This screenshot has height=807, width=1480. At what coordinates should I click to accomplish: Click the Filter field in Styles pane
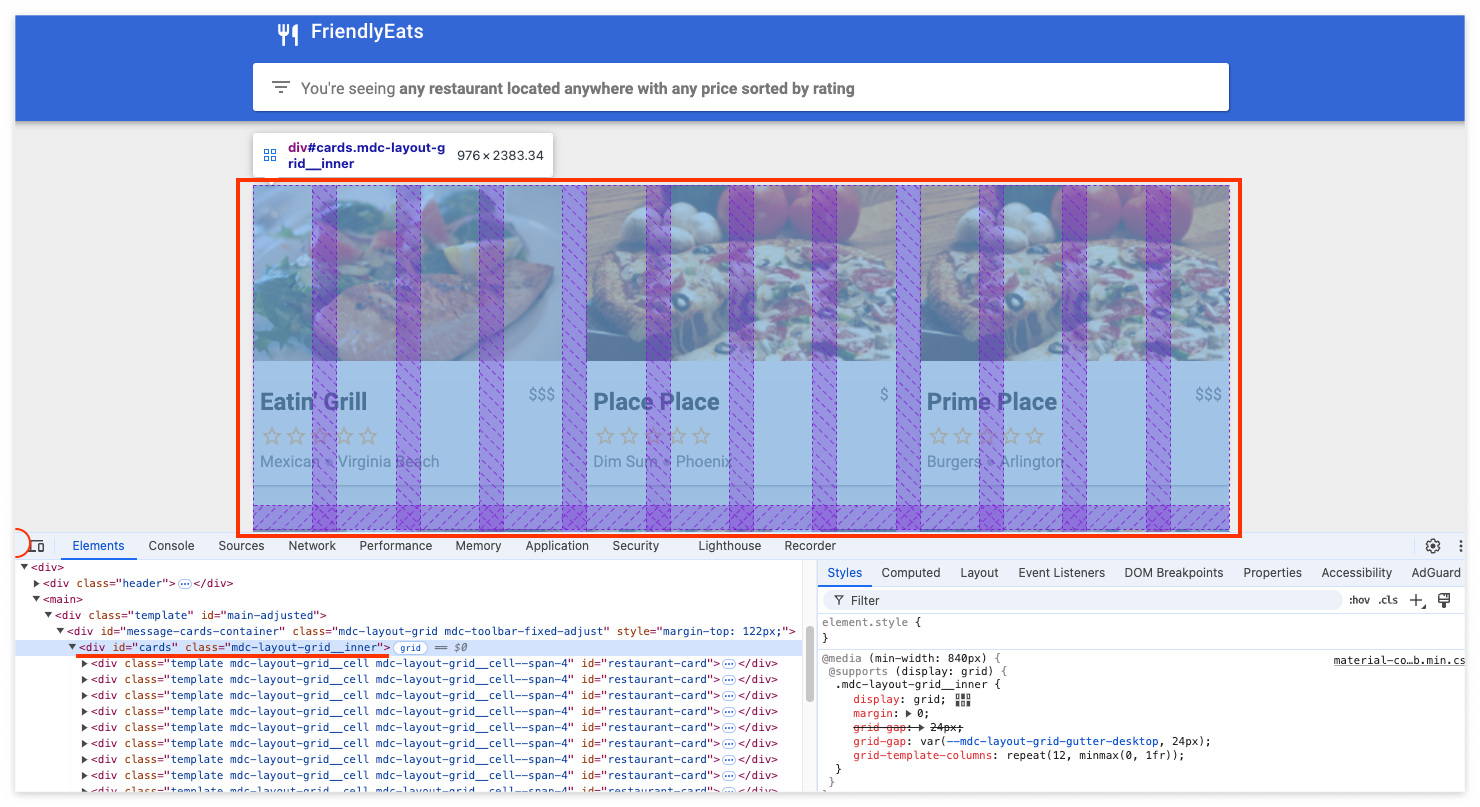(1082, 600)
